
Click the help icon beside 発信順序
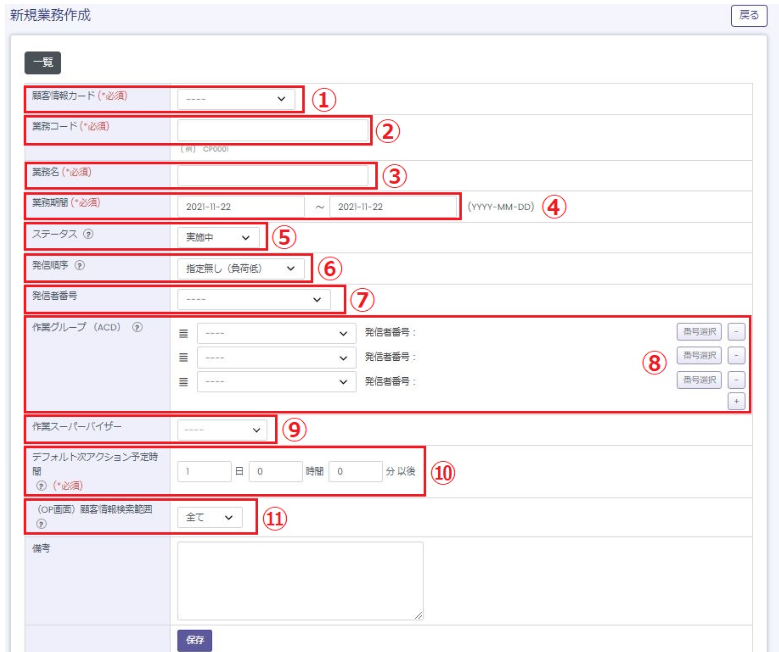80,267
